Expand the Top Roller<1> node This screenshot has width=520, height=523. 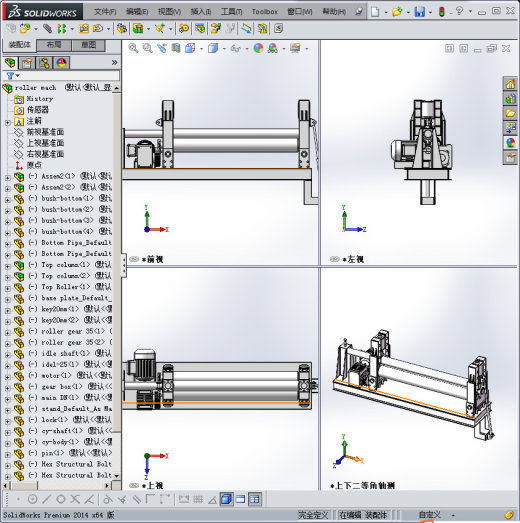click(x=8, y=289)
